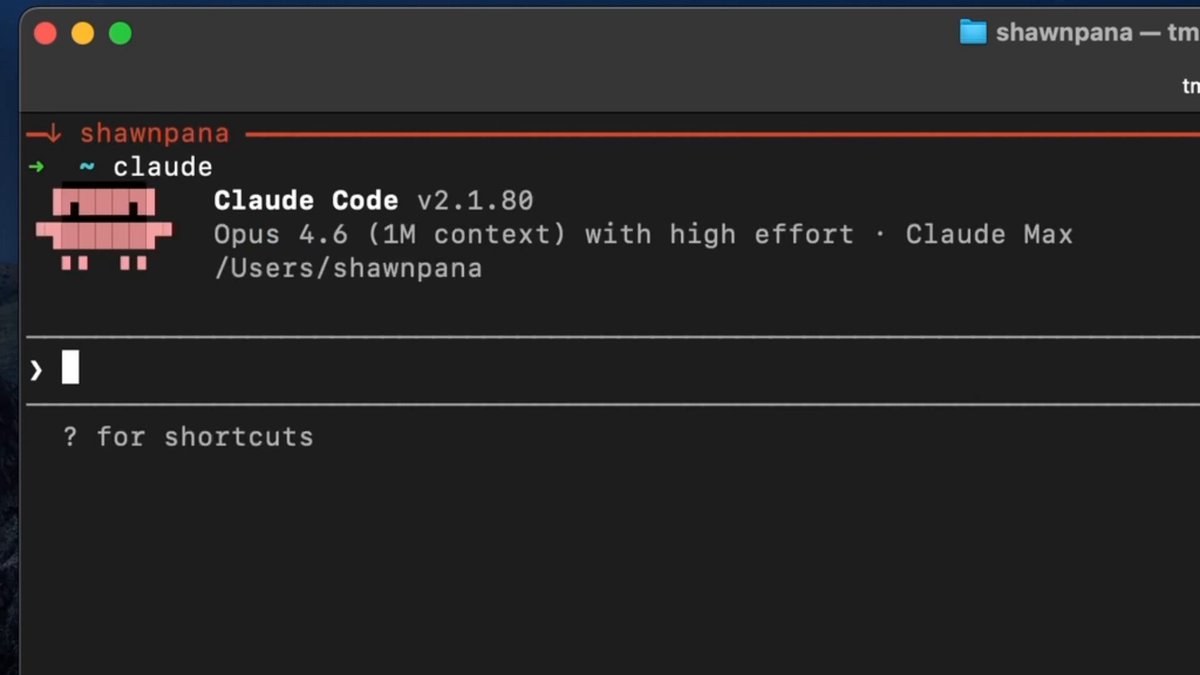1200x675 pixels.
Task: Click the /Users/shawnpana directory path
Action: (347, 267)
